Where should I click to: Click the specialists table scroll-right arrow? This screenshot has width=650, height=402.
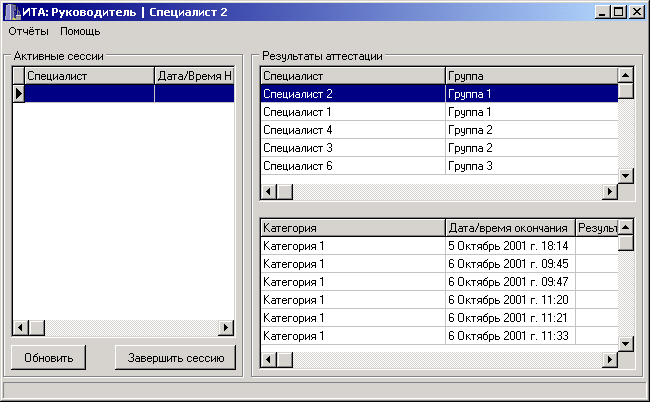pos(610,192)
